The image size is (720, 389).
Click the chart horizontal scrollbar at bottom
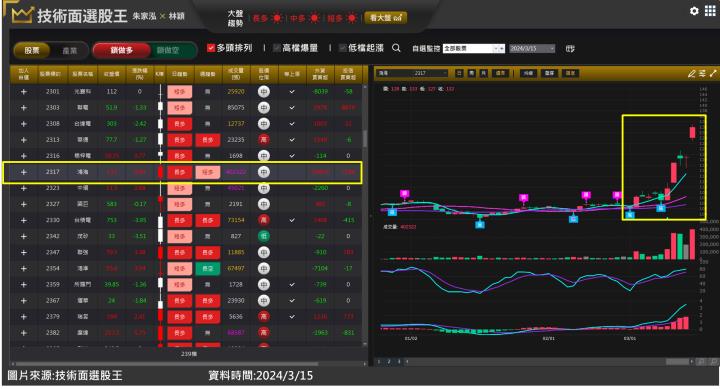pos(549,362)
